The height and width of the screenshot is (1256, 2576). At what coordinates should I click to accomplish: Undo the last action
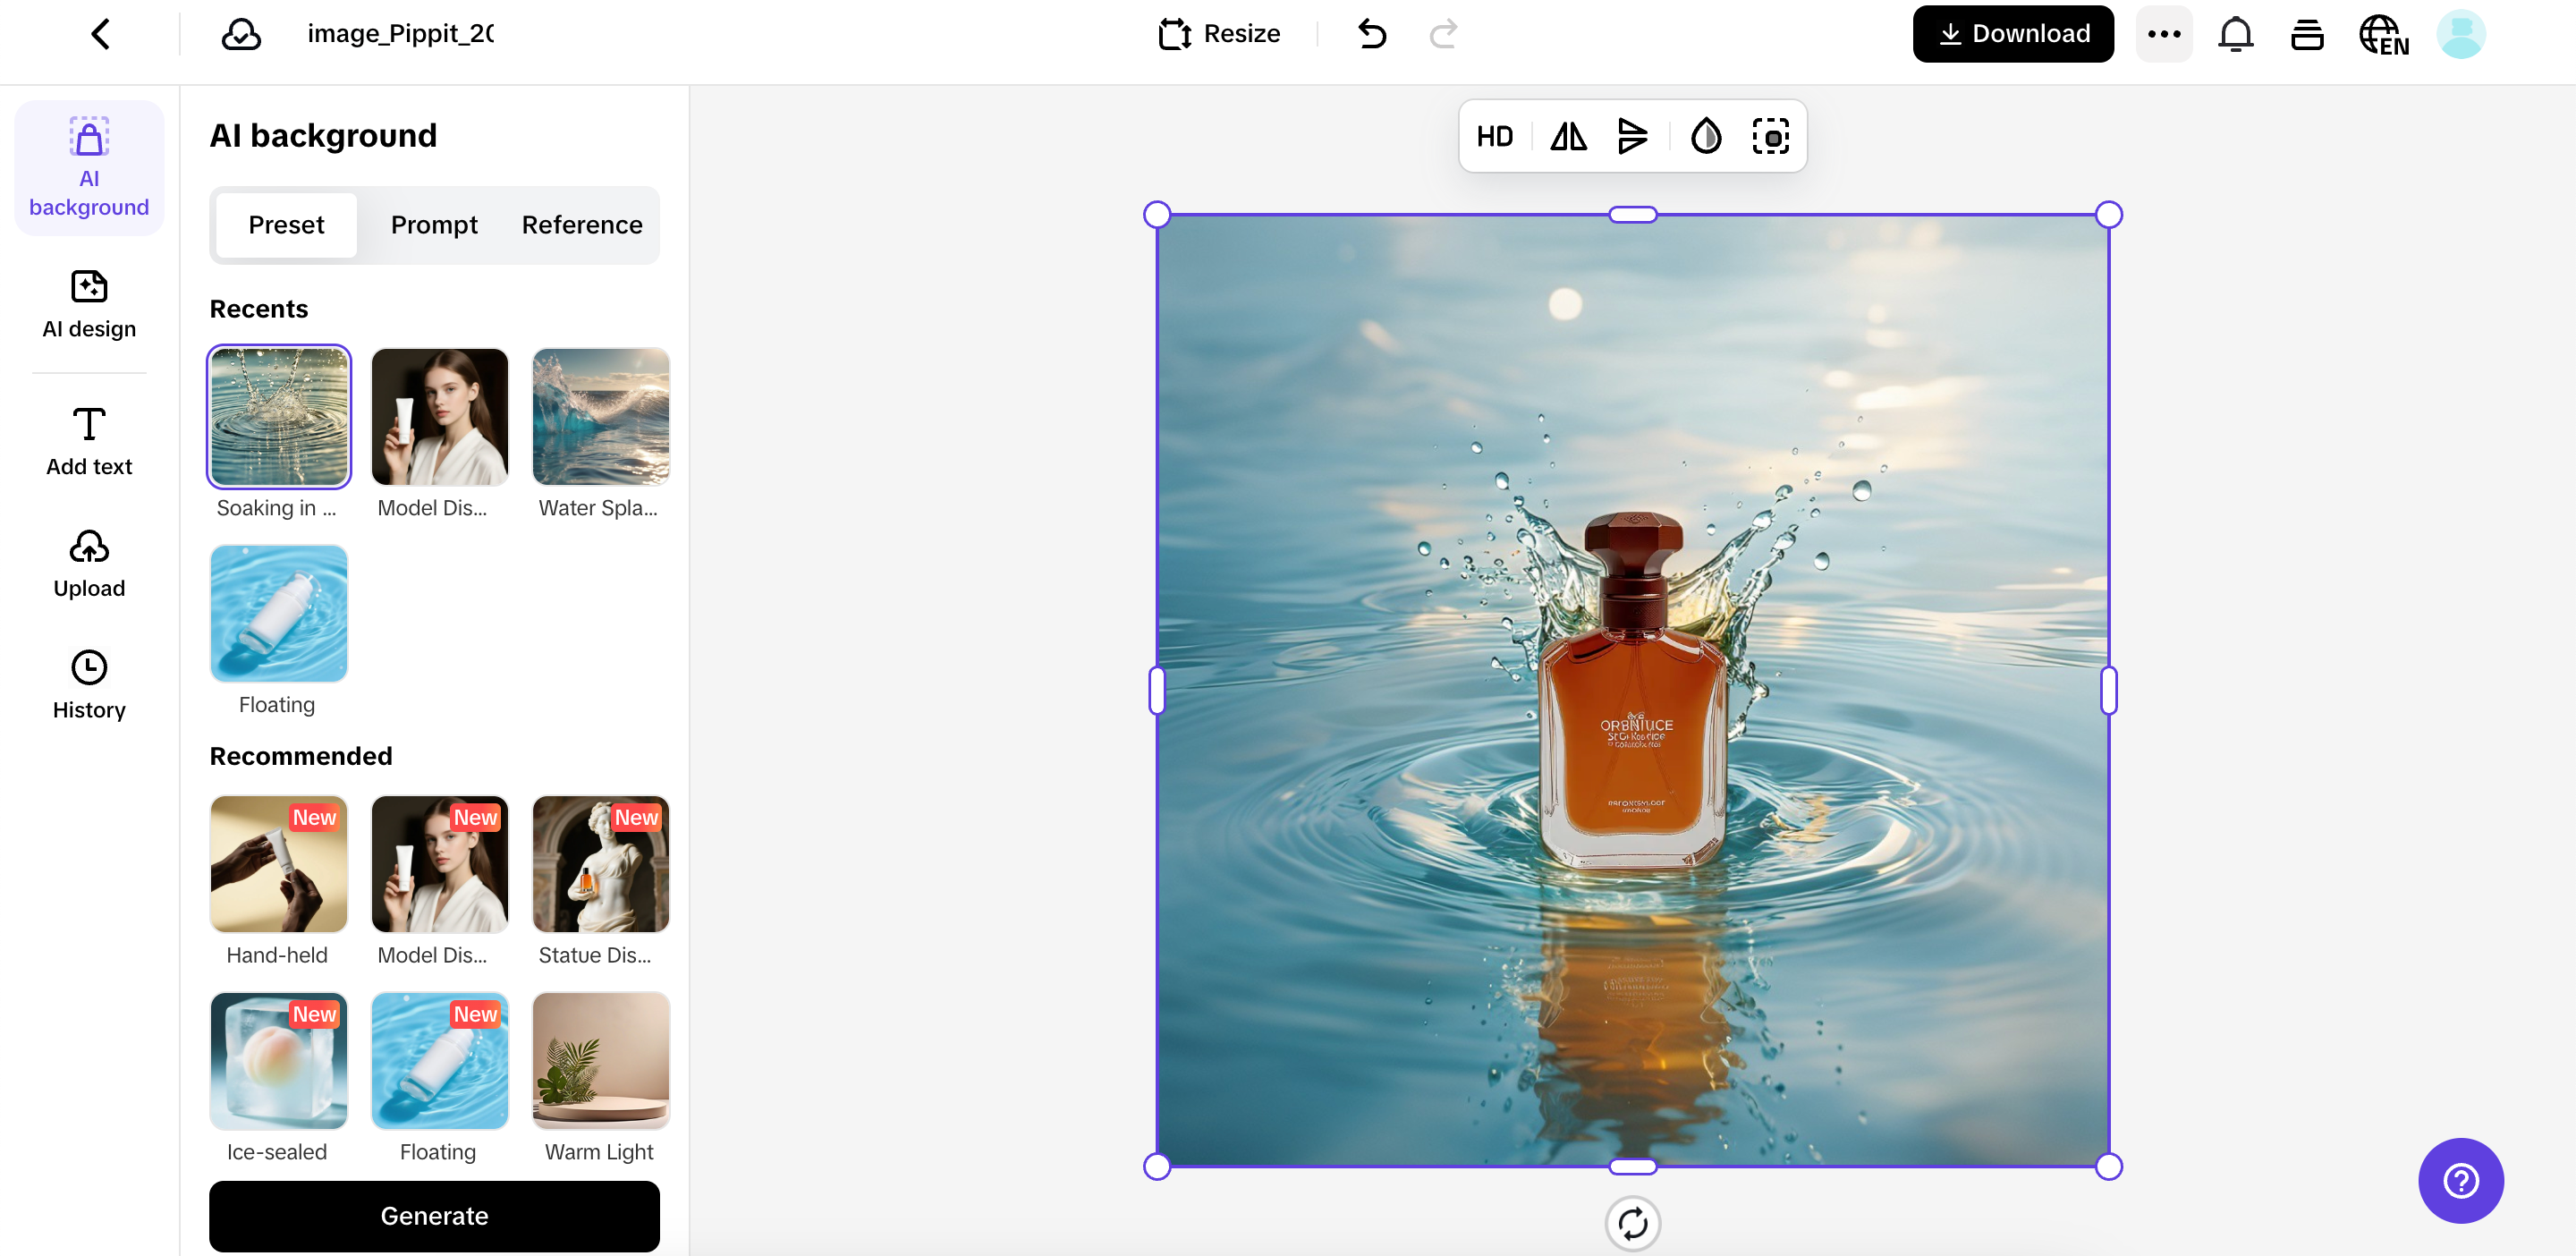click(x=1372, y=34)
